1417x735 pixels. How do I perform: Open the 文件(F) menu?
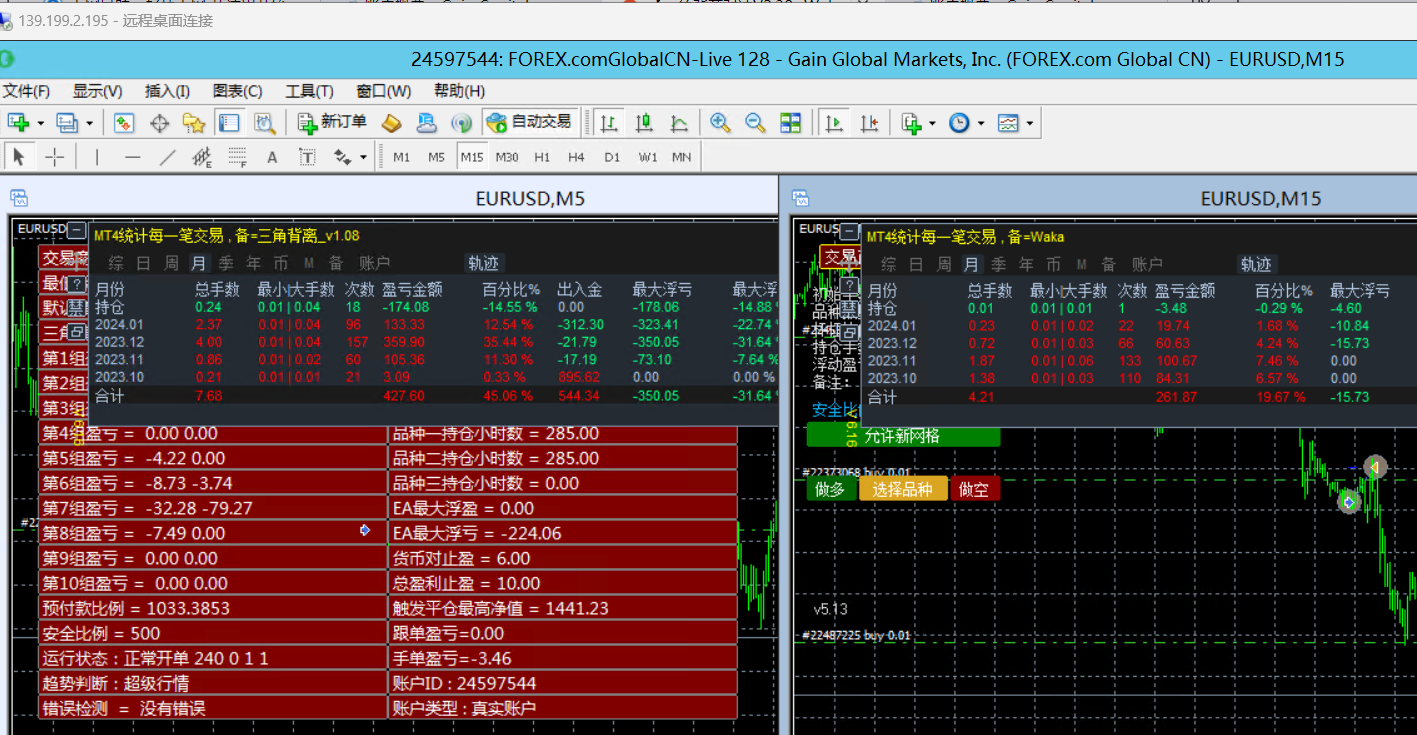[x=27, y=91]
